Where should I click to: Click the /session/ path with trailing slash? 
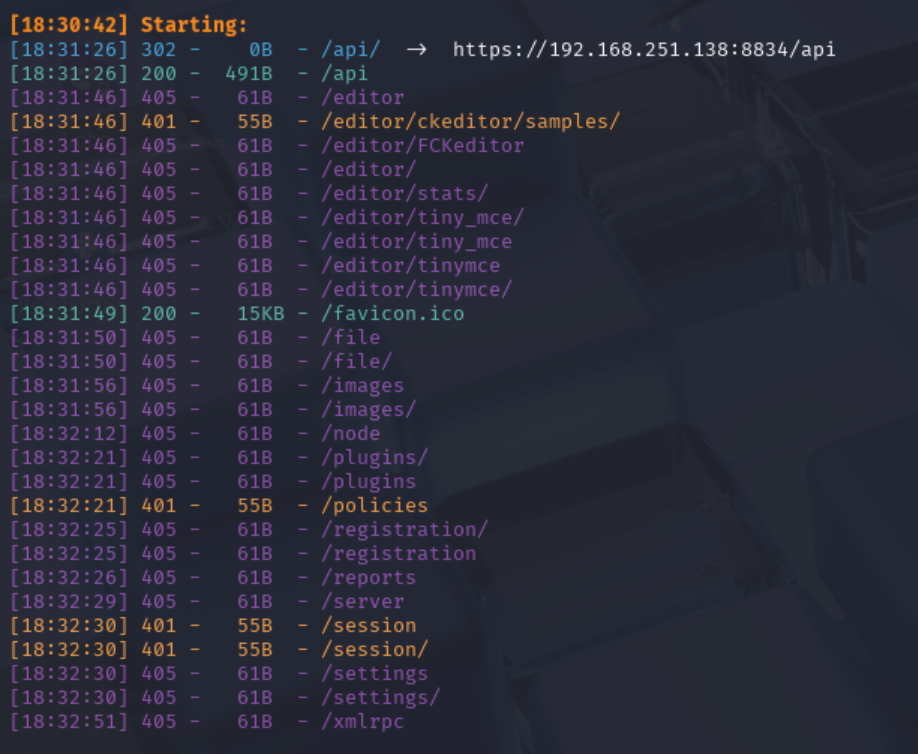[375, 650]
